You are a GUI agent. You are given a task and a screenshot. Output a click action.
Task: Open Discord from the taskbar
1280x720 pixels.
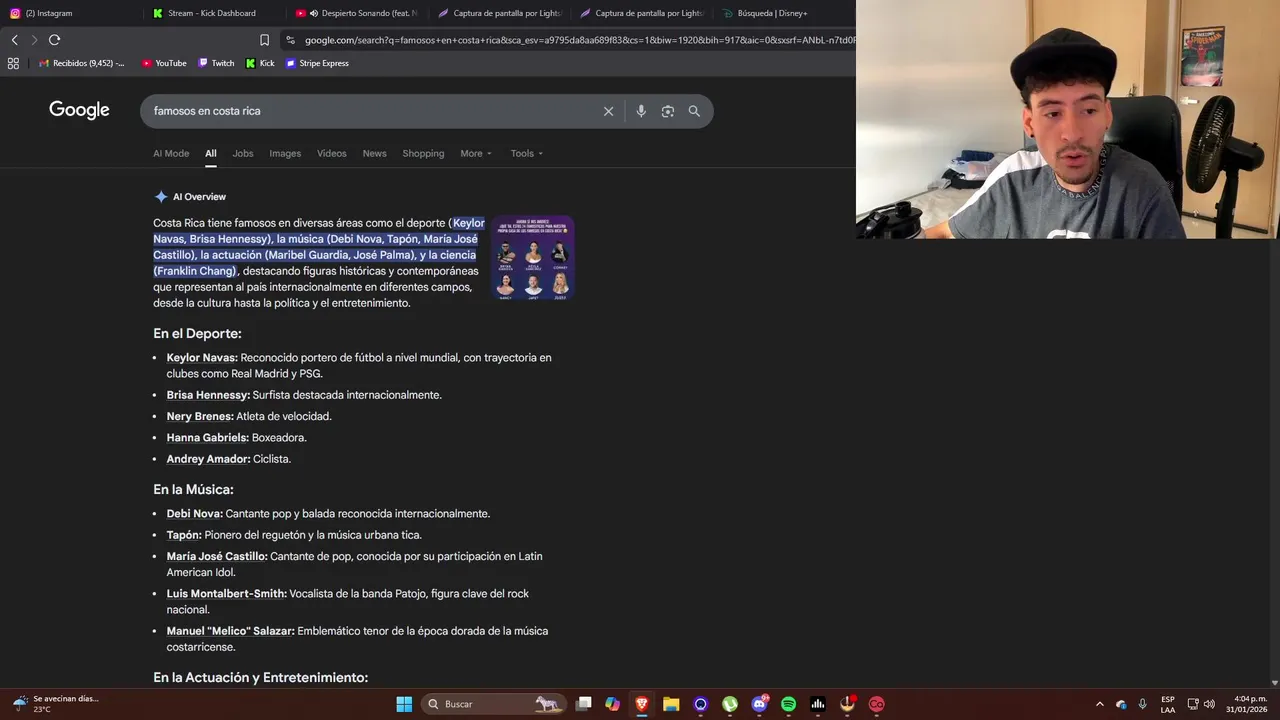(759, 704)
